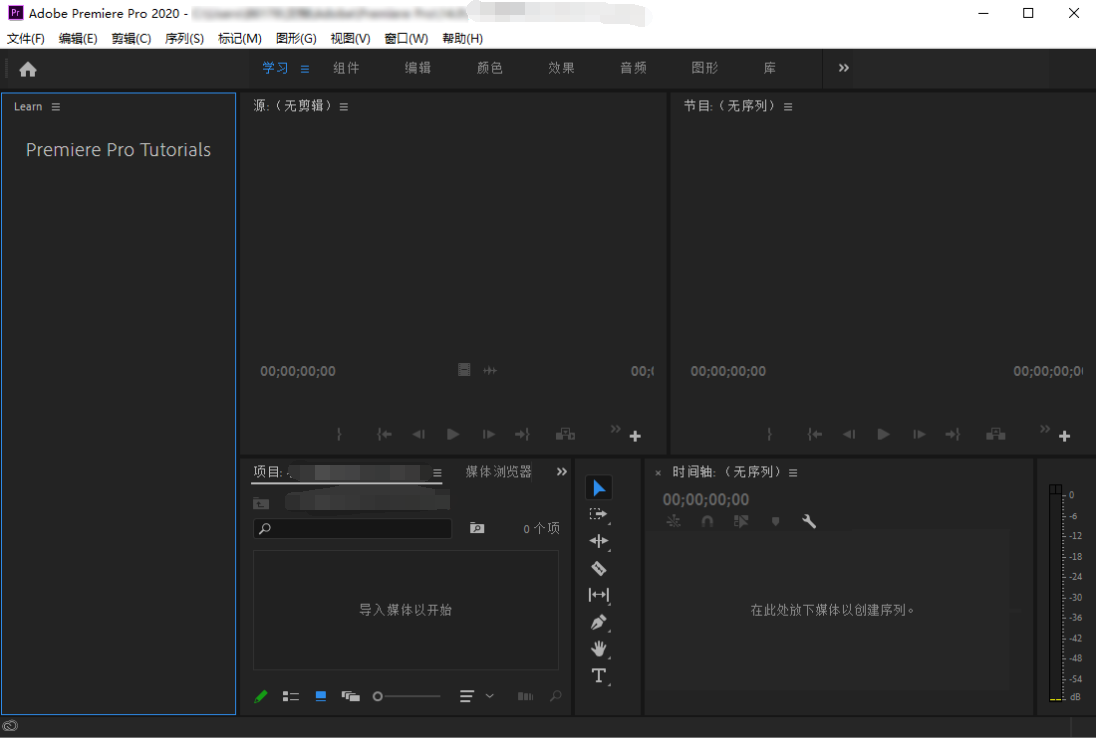Adjust the thumbnail zoom slider in Project panel
Viewport: 1096px width, 738px height.
pos(377,696)
